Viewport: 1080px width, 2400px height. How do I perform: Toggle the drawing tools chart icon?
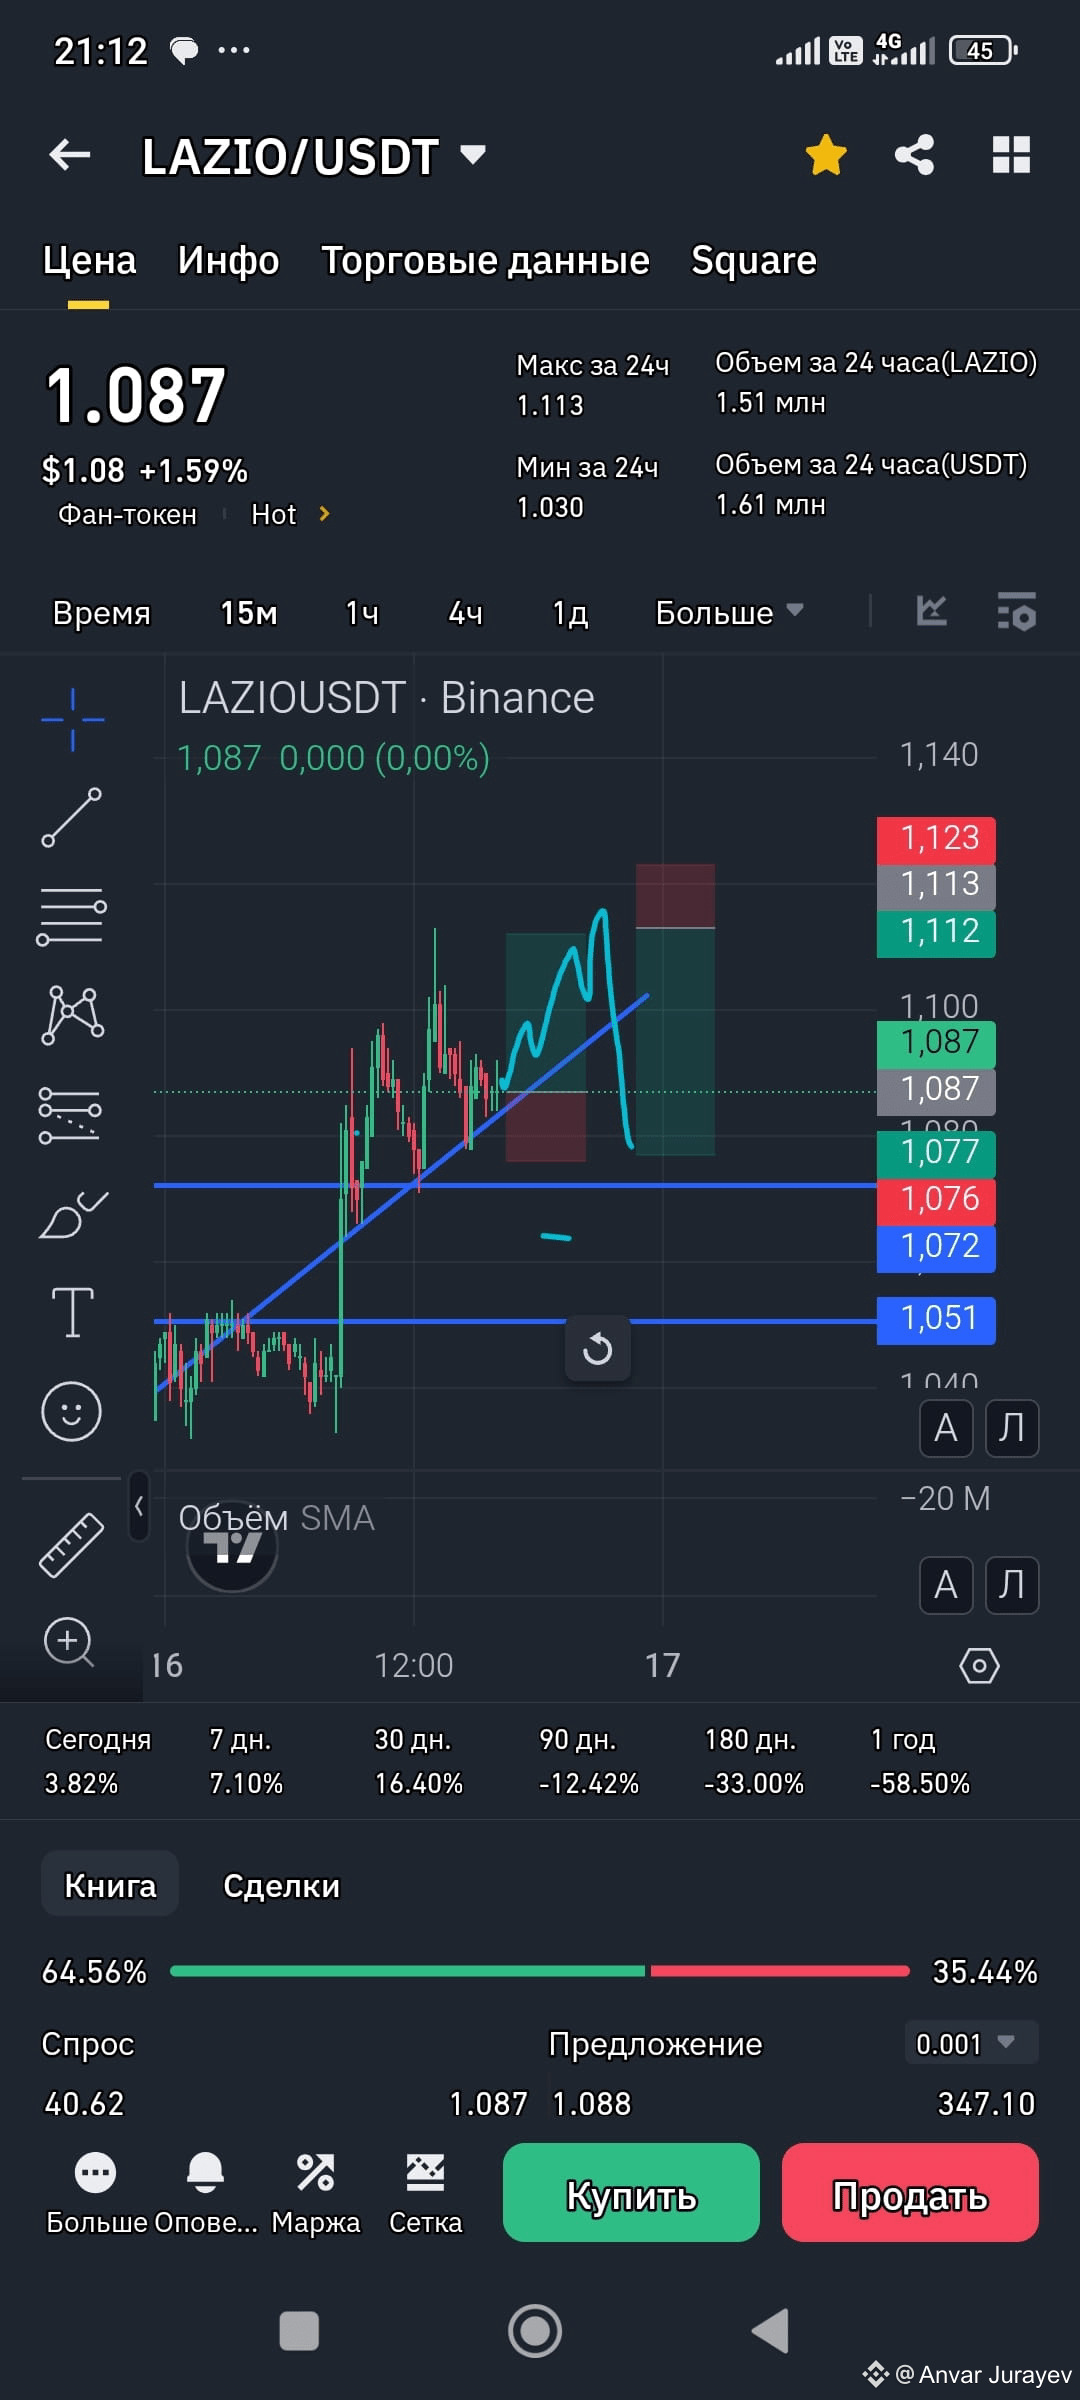931,610
